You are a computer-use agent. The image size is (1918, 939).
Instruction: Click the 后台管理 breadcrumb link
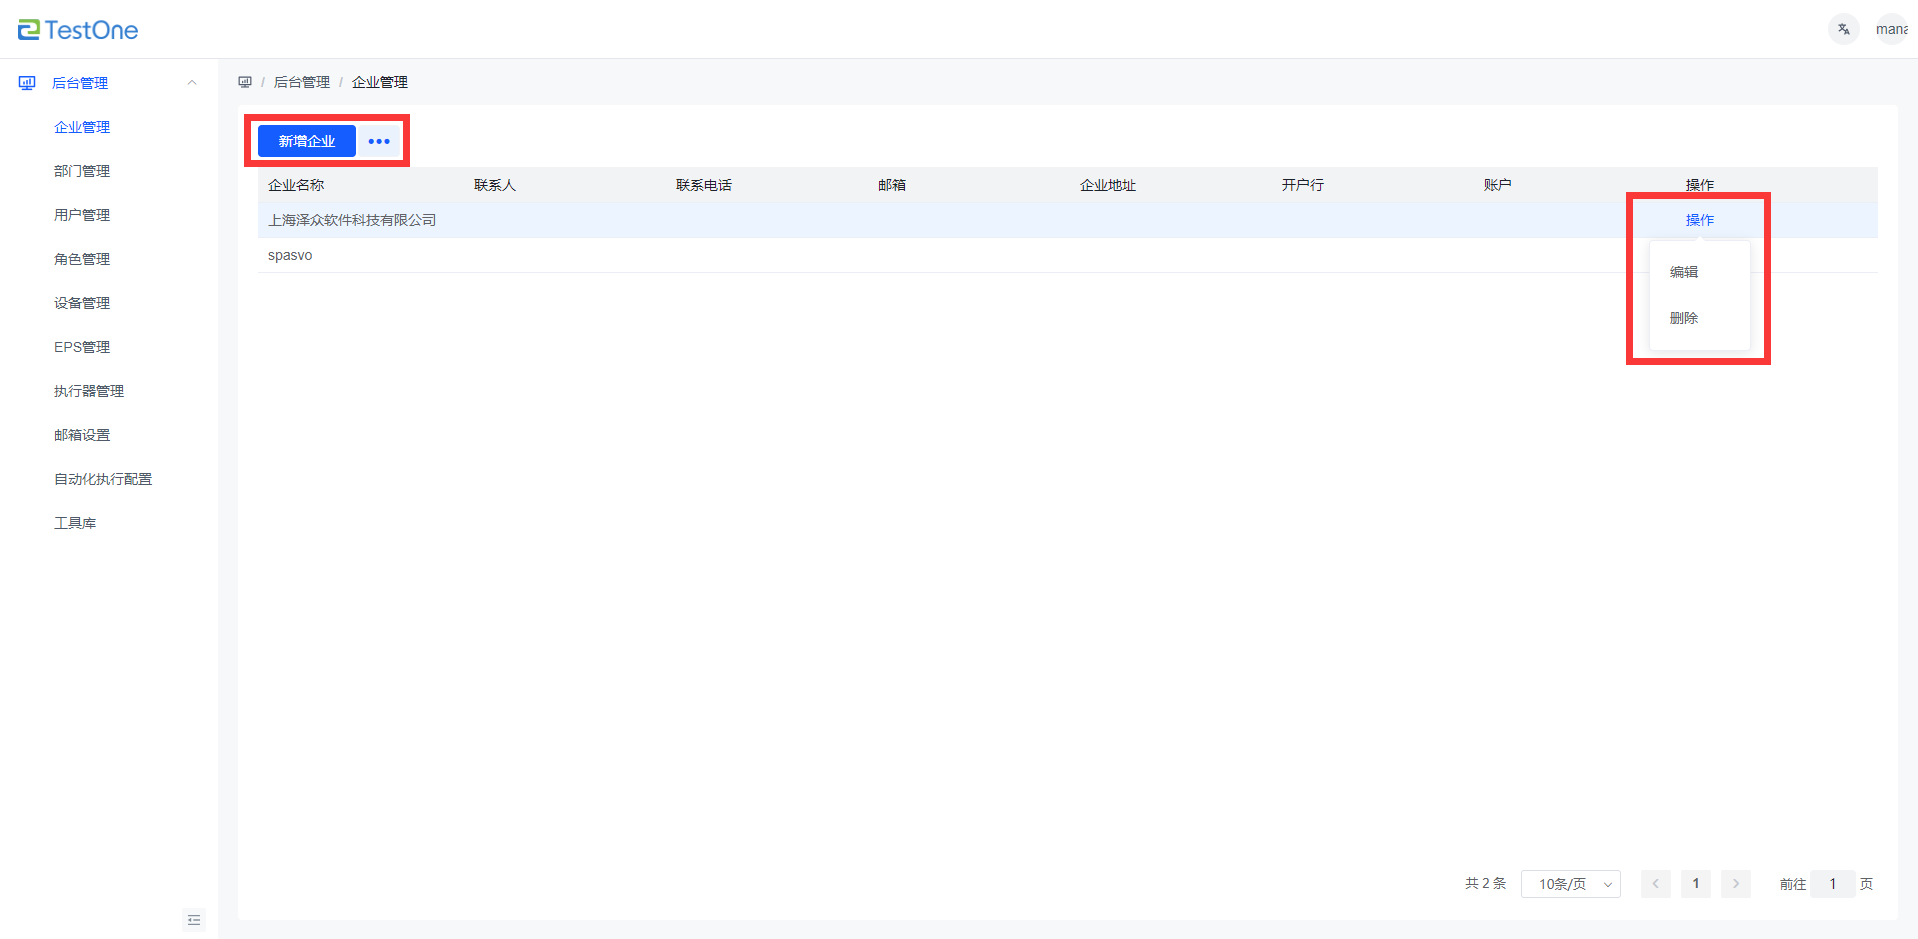tap(301, 82)
